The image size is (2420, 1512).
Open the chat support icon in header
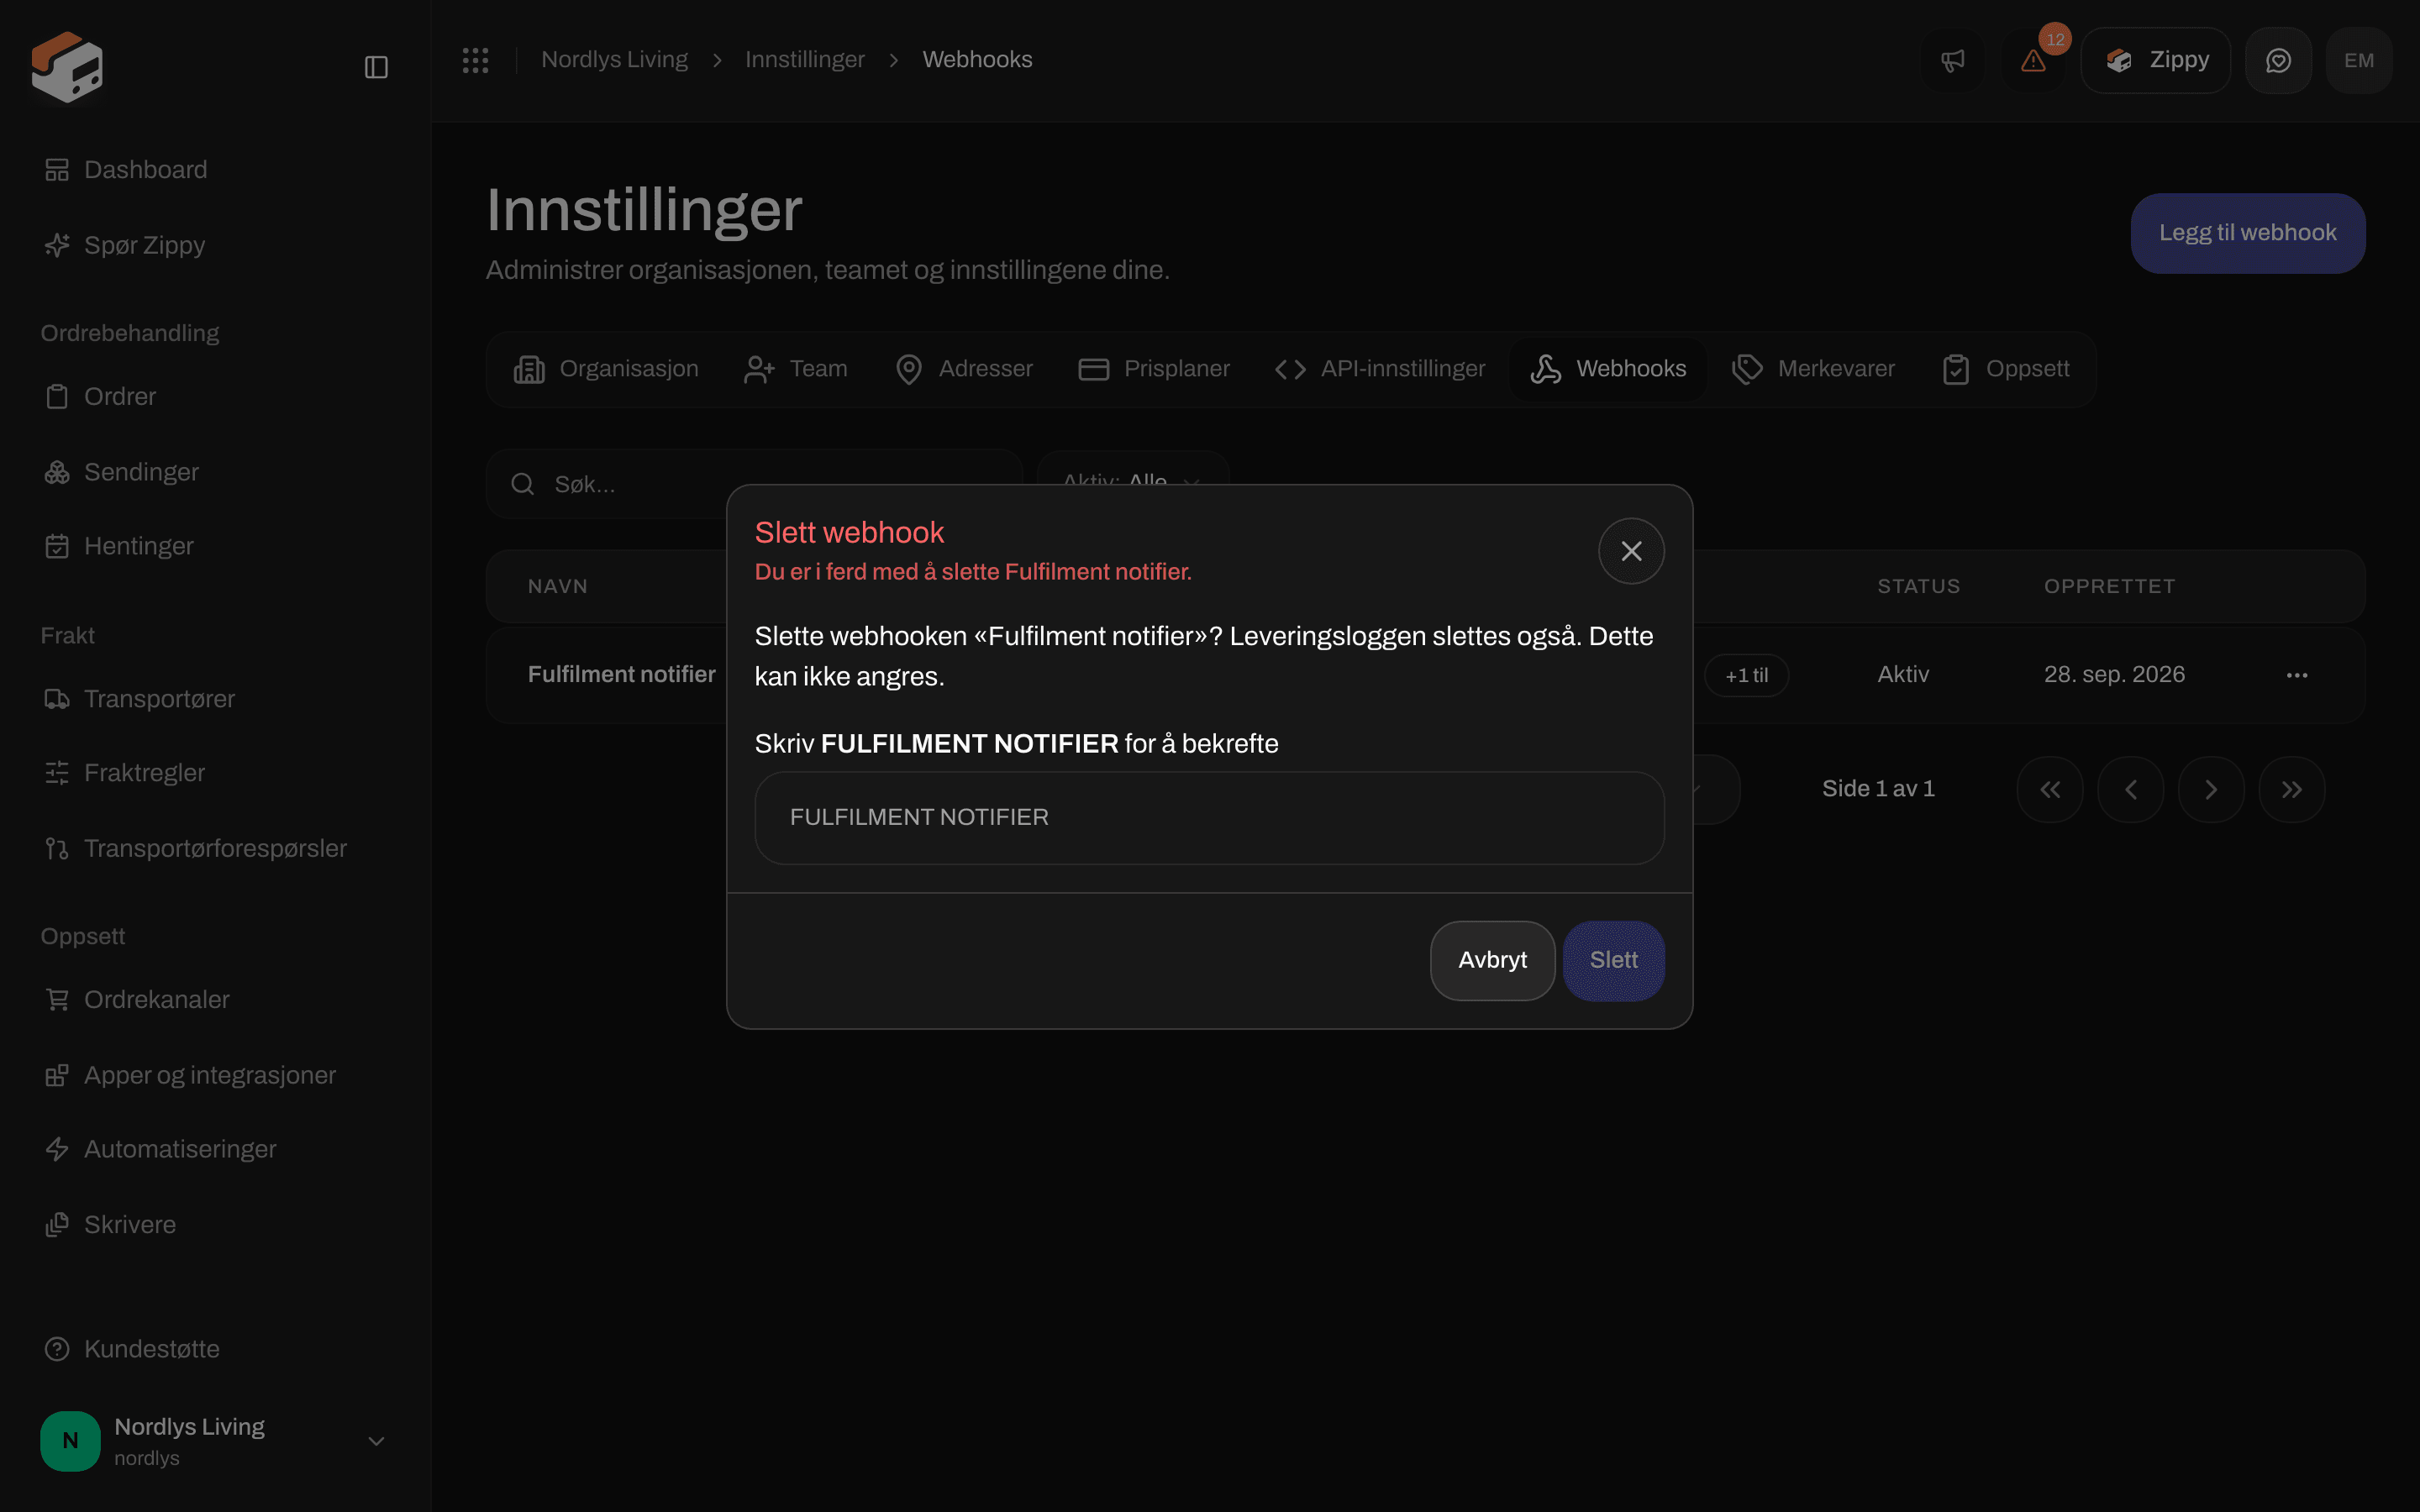pyautogui.click(x=2278, y=60)
